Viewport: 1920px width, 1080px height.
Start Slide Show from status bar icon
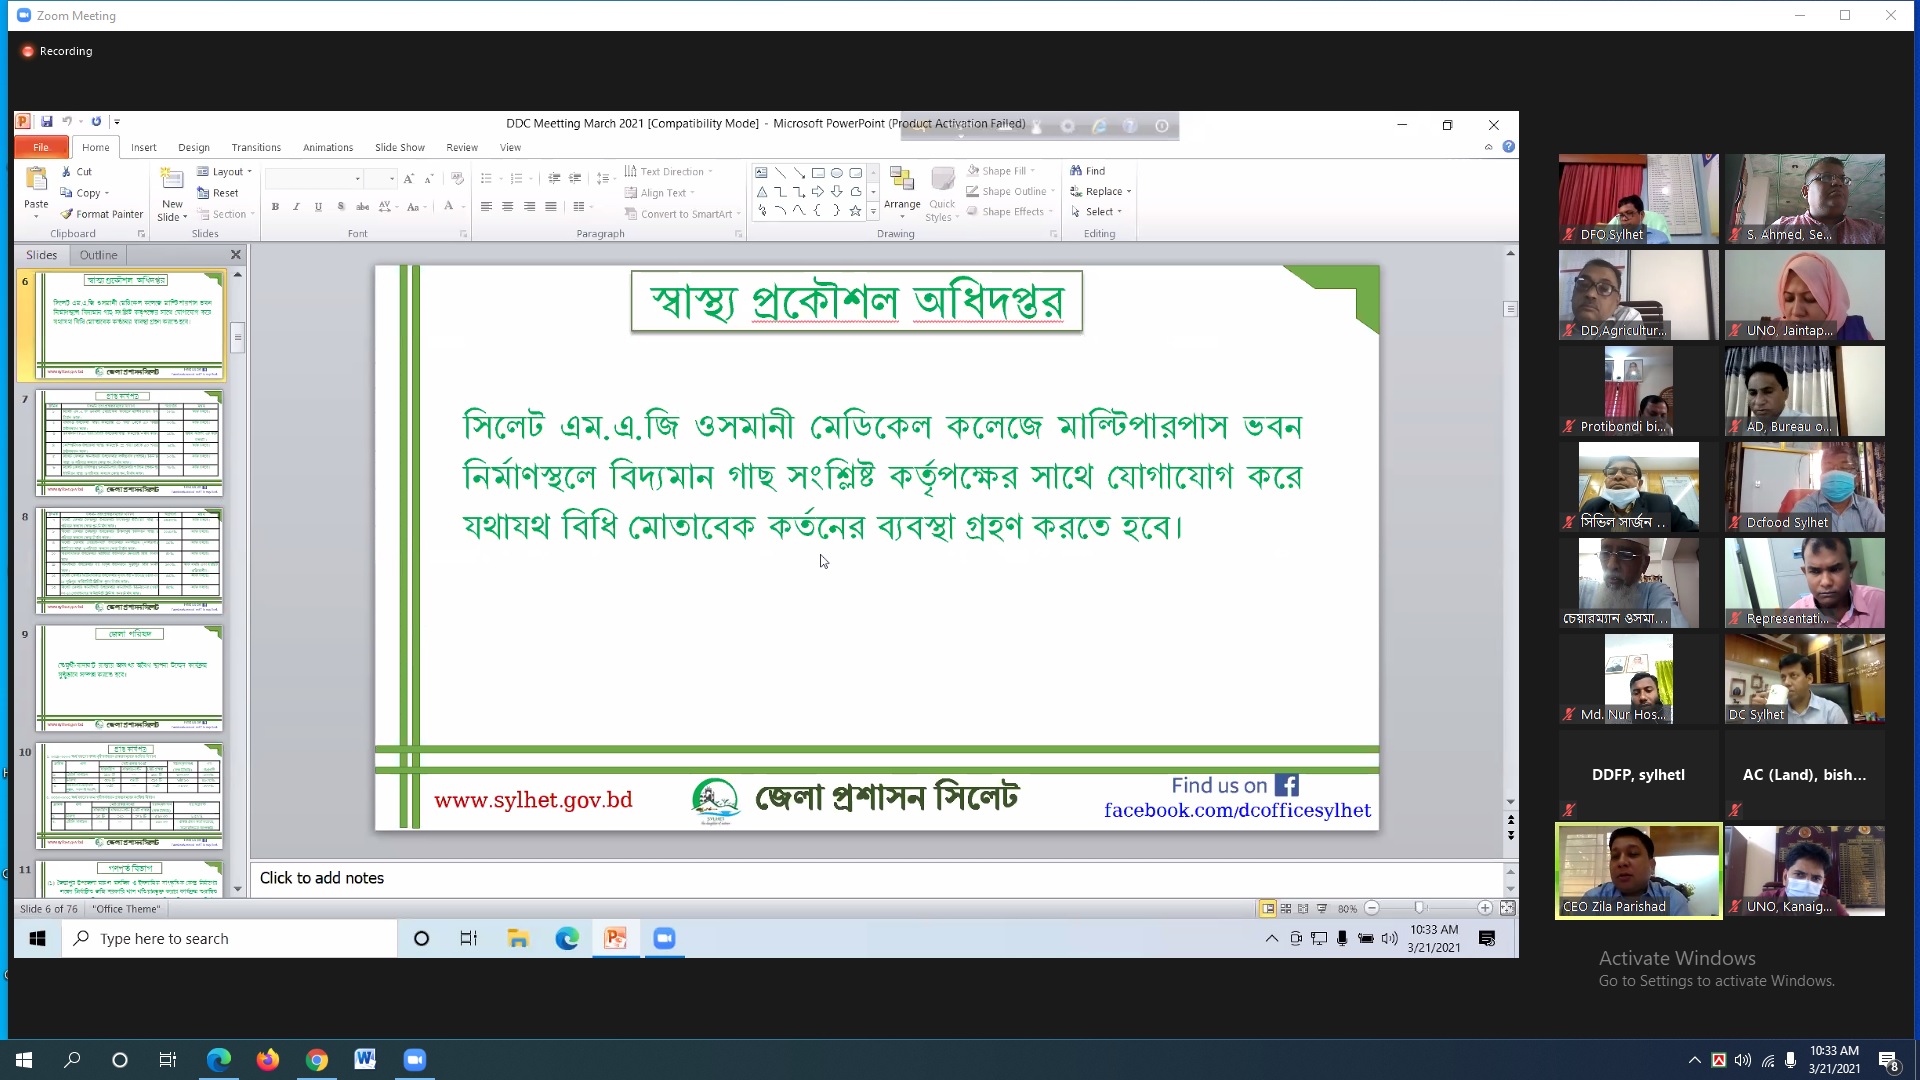click(x=1322, y=909)
